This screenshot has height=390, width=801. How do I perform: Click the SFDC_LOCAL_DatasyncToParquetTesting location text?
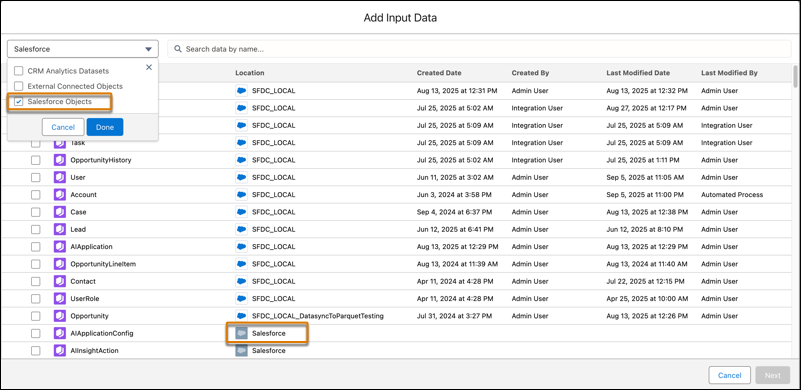318,316
